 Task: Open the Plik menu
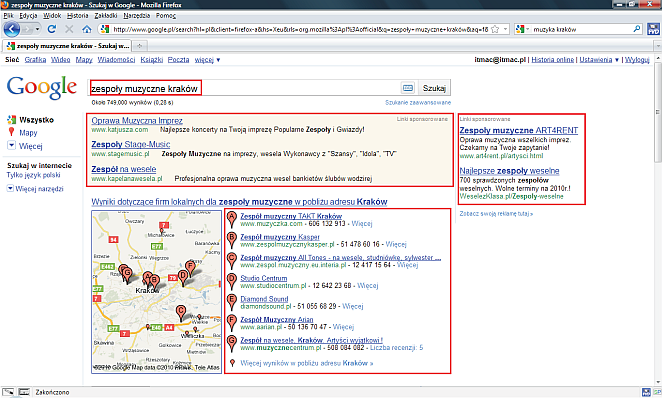pos(8,16)
